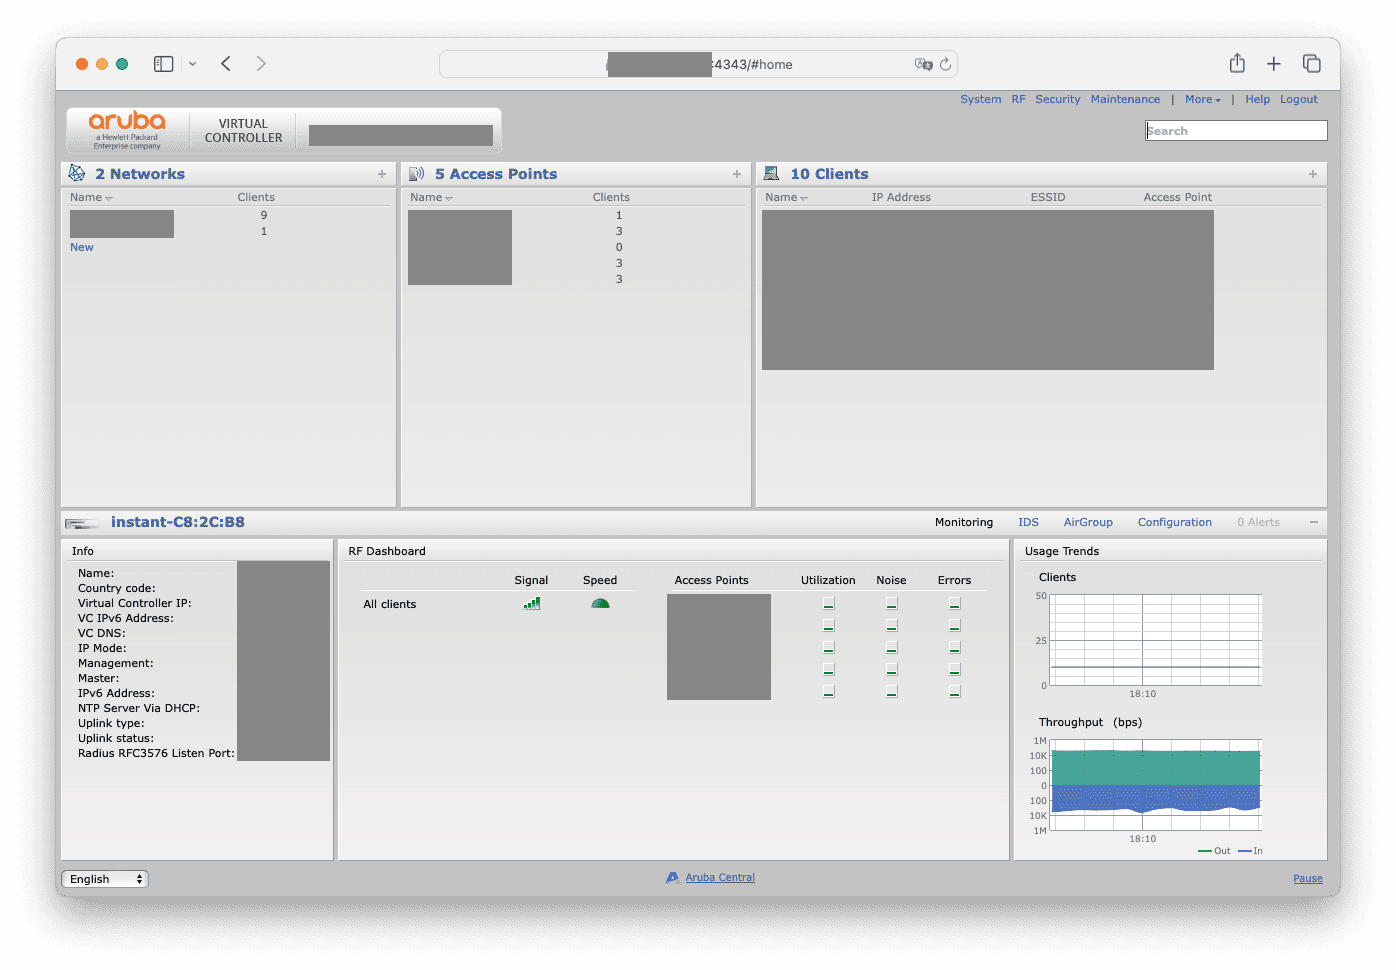Open the More dropdown menu
The image size is (1396, 970).
(1202, 100)
